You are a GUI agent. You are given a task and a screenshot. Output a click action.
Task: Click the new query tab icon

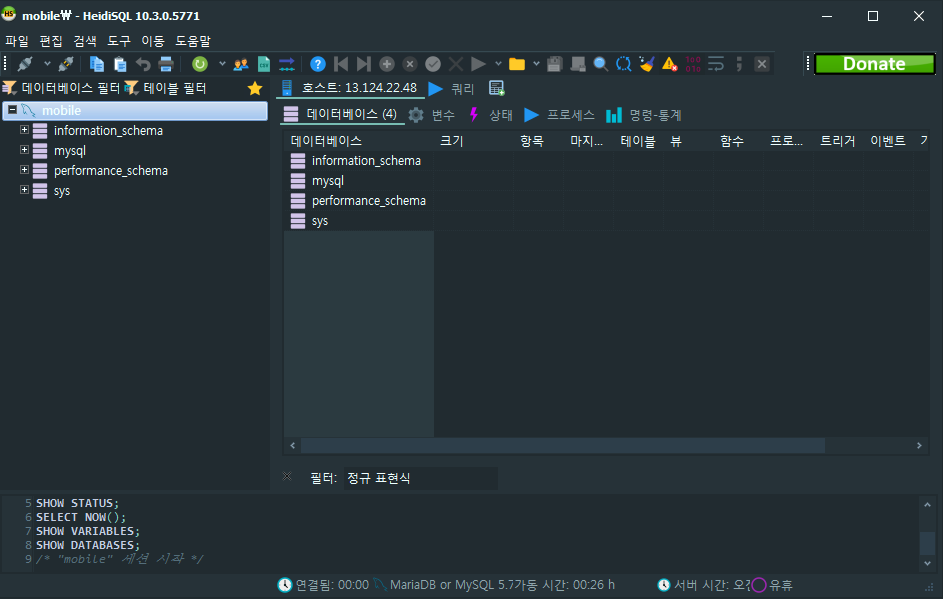(x=497, y=88)
